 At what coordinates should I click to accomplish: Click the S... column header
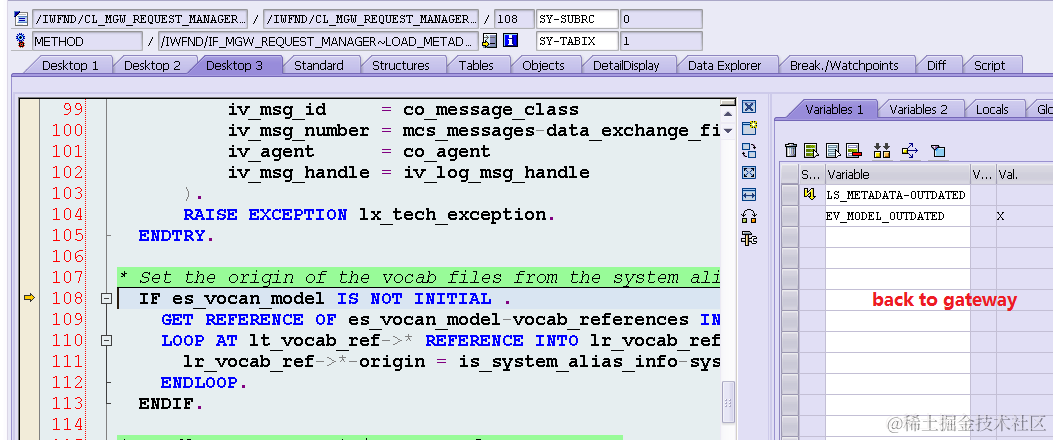(813, 175)
